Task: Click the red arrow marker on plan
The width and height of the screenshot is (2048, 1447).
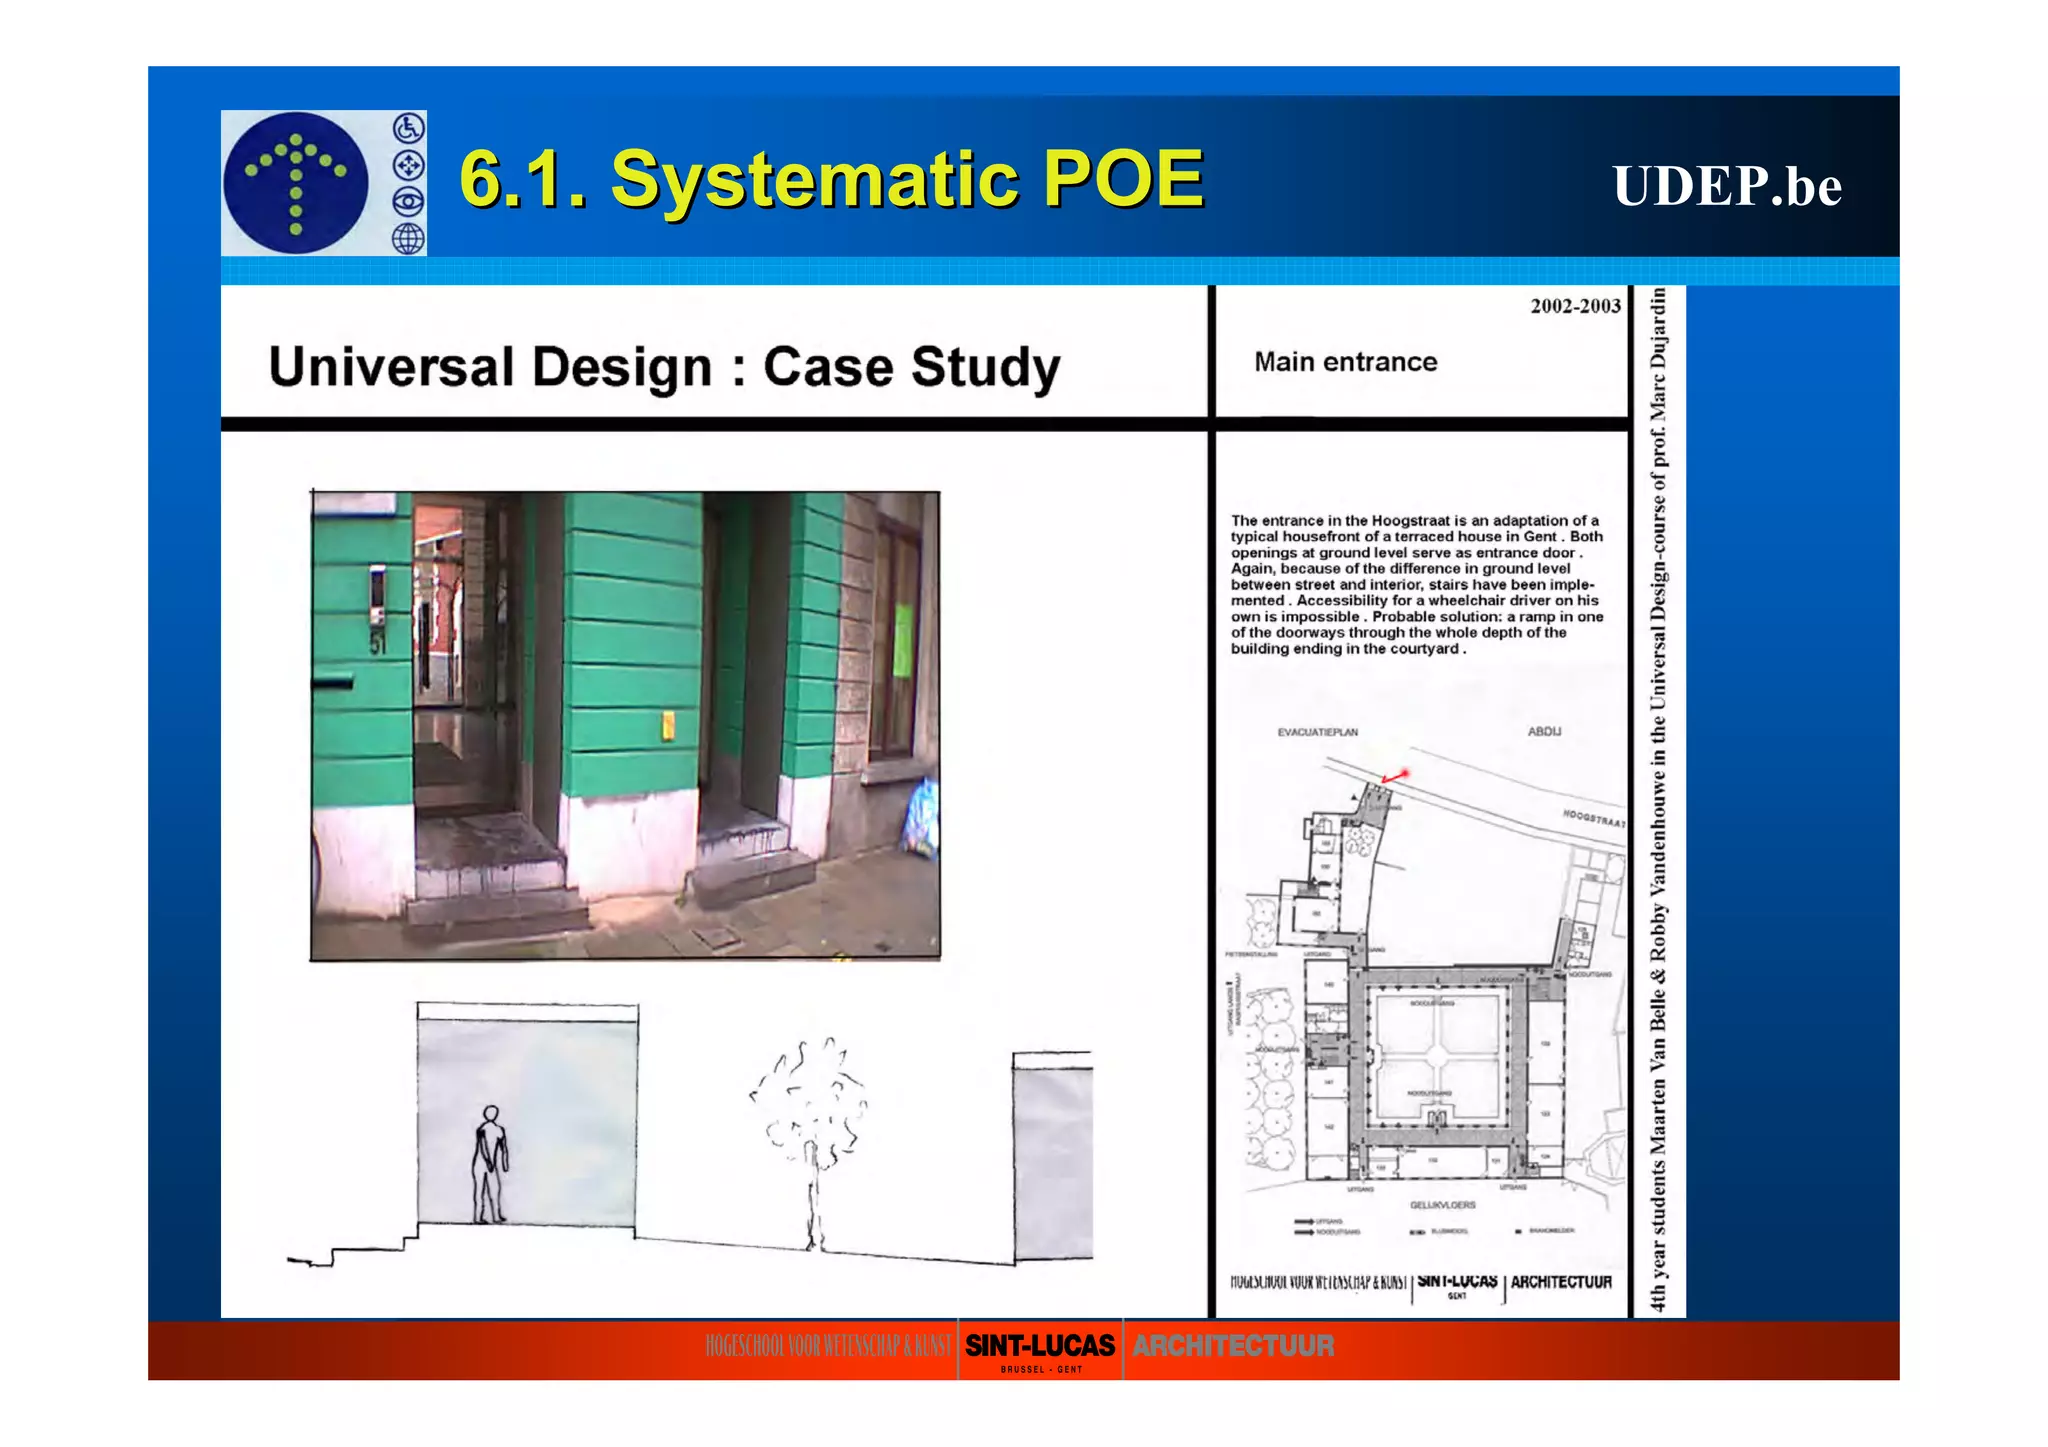Action: (x=1395, y=776)
